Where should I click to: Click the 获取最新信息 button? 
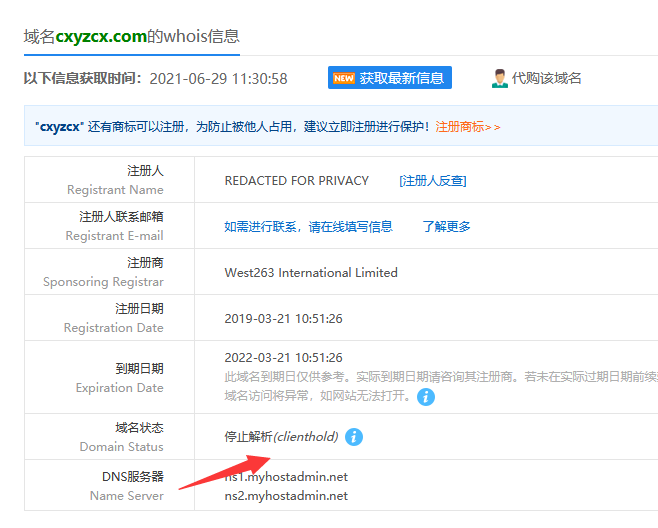pyautogui.click(x=390, y=78)
